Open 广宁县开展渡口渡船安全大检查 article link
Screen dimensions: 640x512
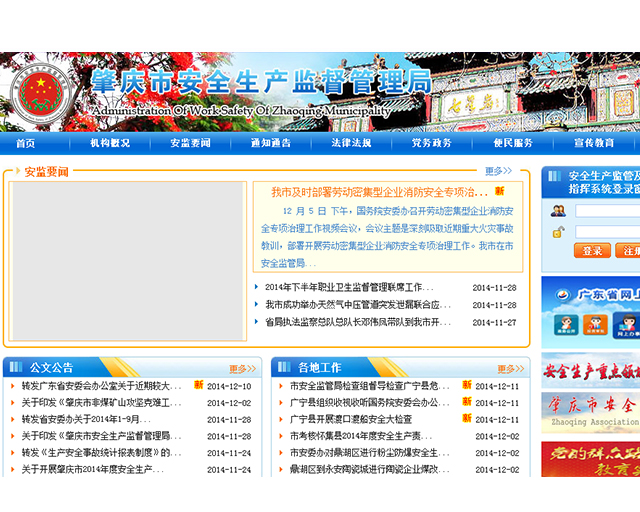tap(350, 420)
